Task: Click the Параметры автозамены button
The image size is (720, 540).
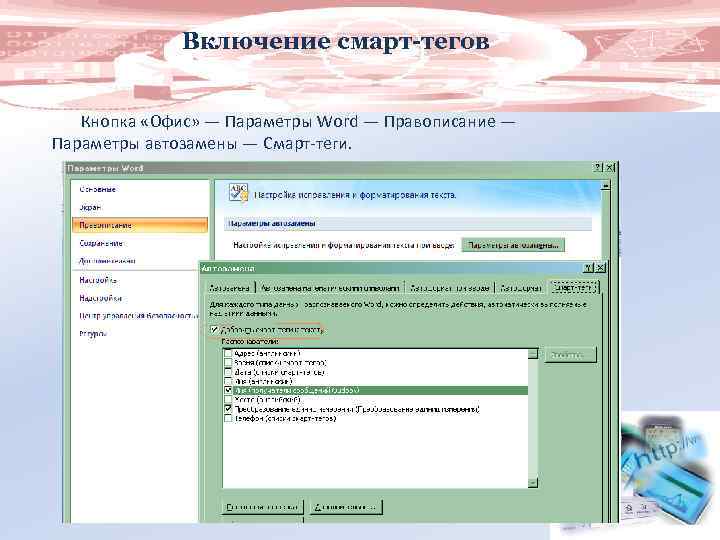Action: [x=513, y=245]
